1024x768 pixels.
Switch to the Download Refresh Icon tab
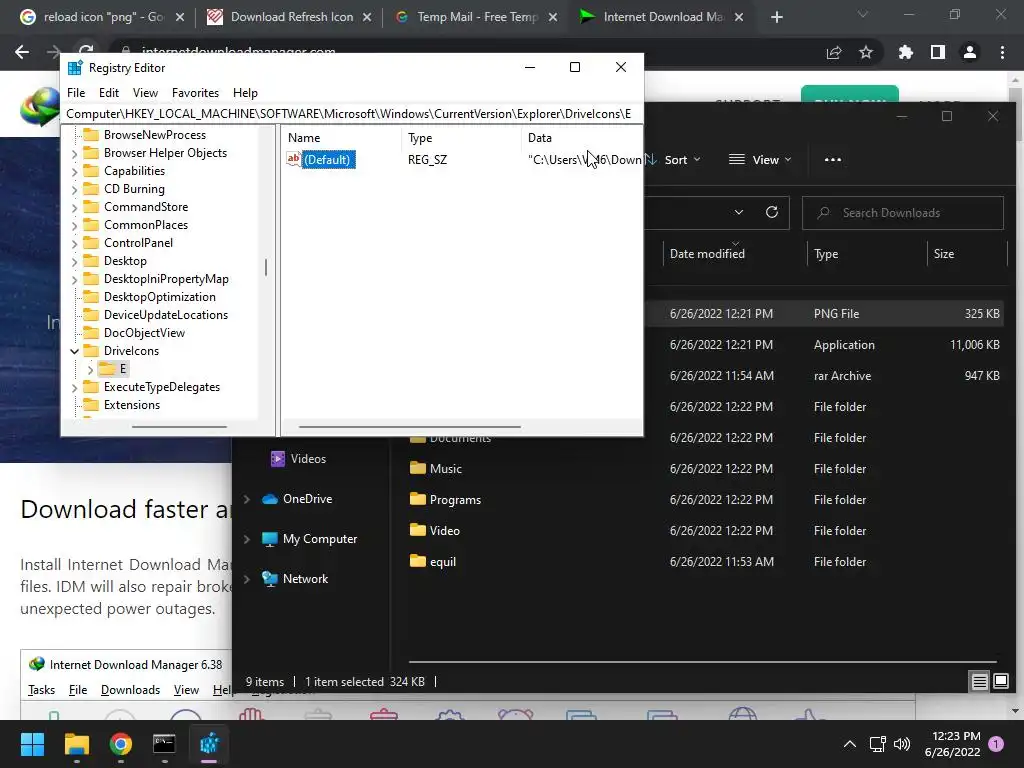coord(289,17)
